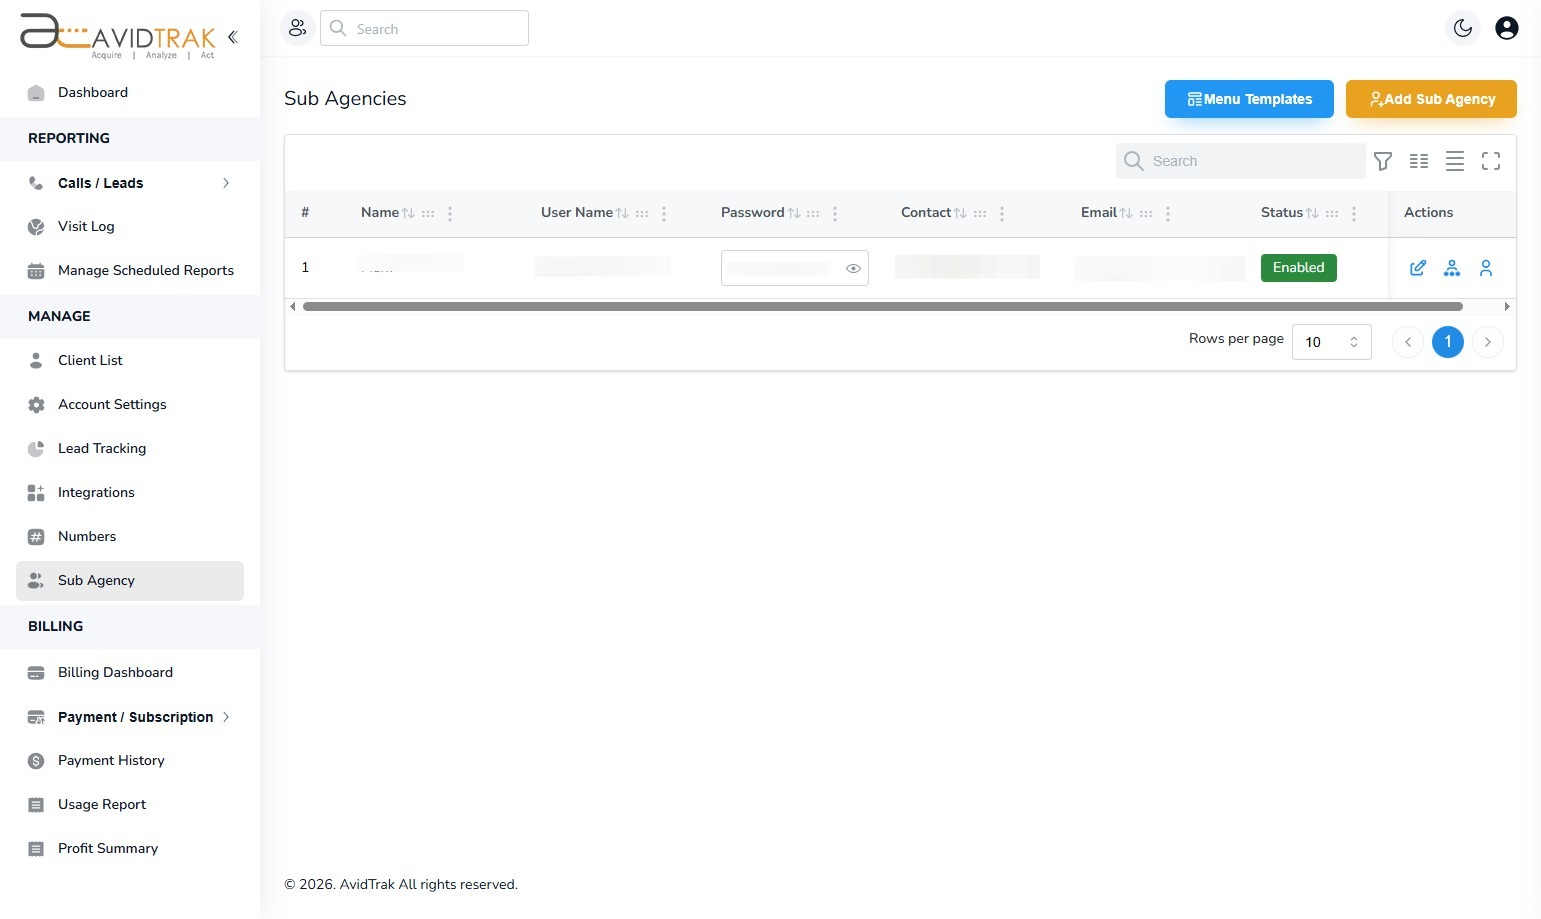Click the Status column drag handle
The image size is (1541, 919).
[x=1332, y=213]
